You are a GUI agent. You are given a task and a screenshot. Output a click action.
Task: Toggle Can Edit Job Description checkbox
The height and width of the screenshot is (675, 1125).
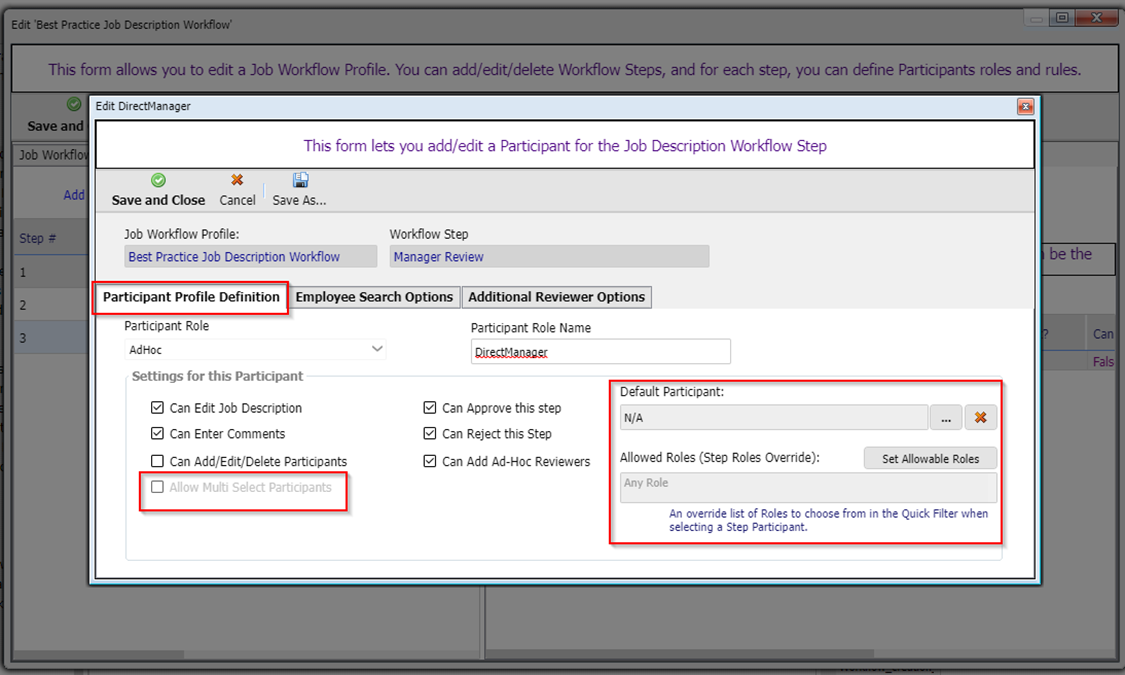[x=157, y=408]
